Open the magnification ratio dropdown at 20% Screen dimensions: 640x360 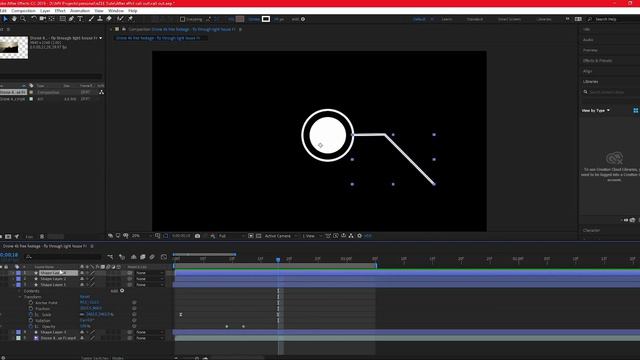(x=141, y=236)
